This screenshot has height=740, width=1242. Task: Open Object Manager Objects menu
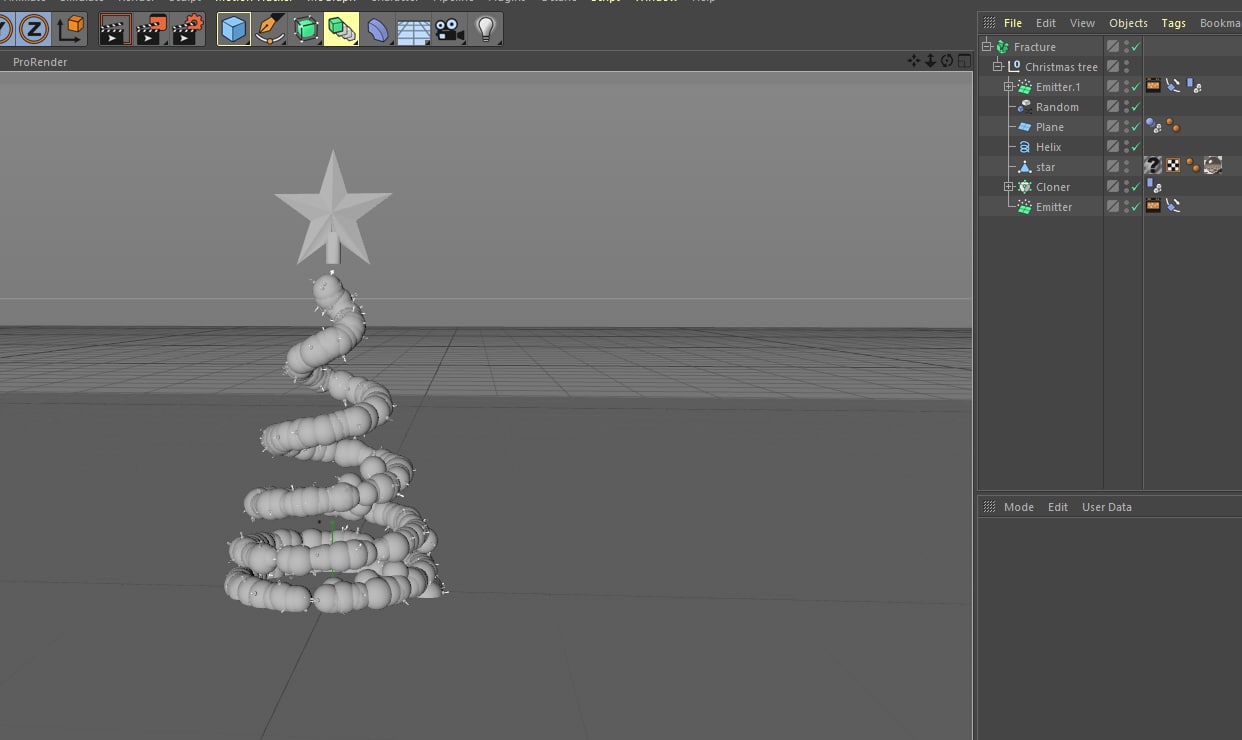[1129, 23]
